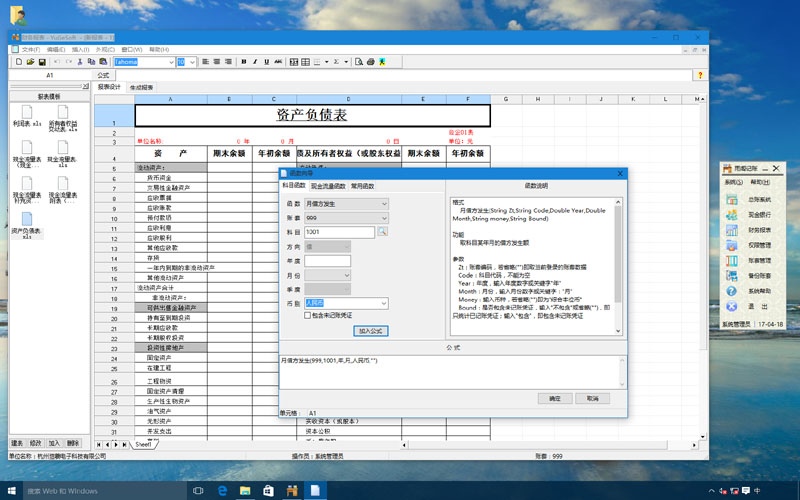Viewport: 800px width, 500px height.
Task: Open the 插入 menu
Action: (76, 49)
